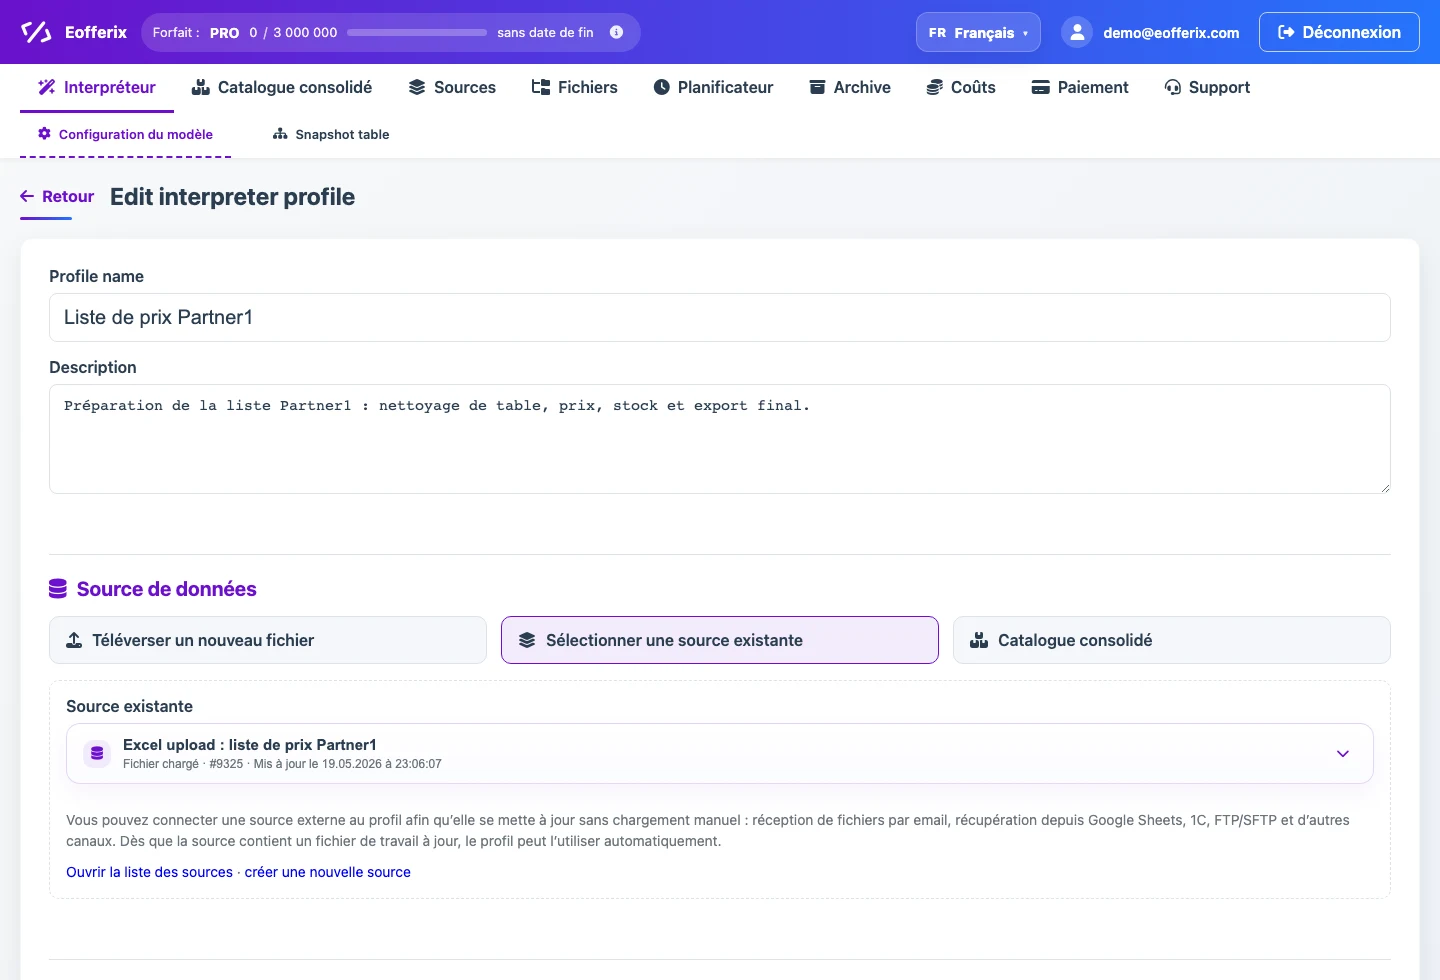
Task: Click the user avatar icon
Action: (x=1077, y=32)
